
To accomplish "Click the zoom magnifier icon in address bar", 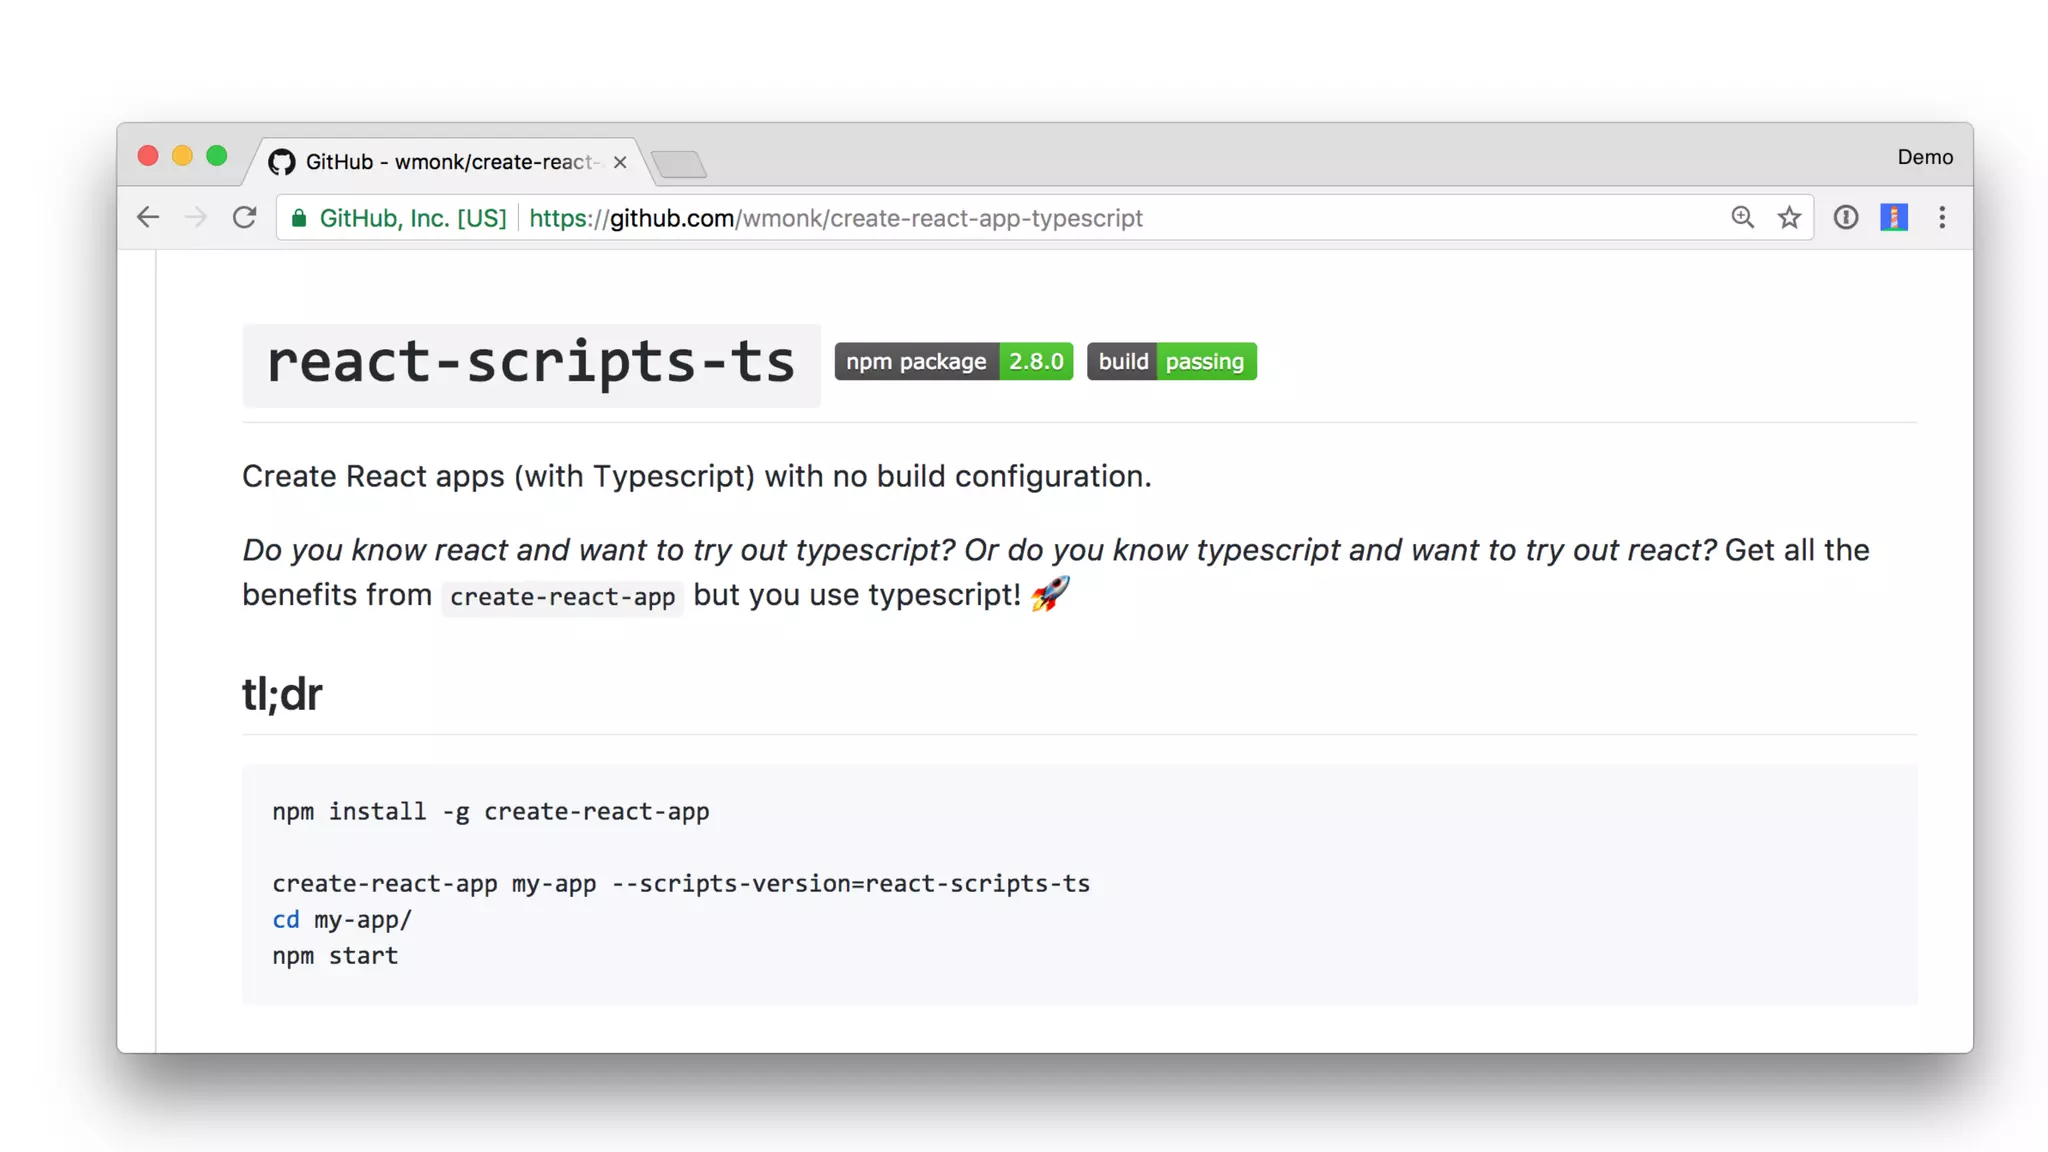I will pyautogui.click(x=1742, y=217).
